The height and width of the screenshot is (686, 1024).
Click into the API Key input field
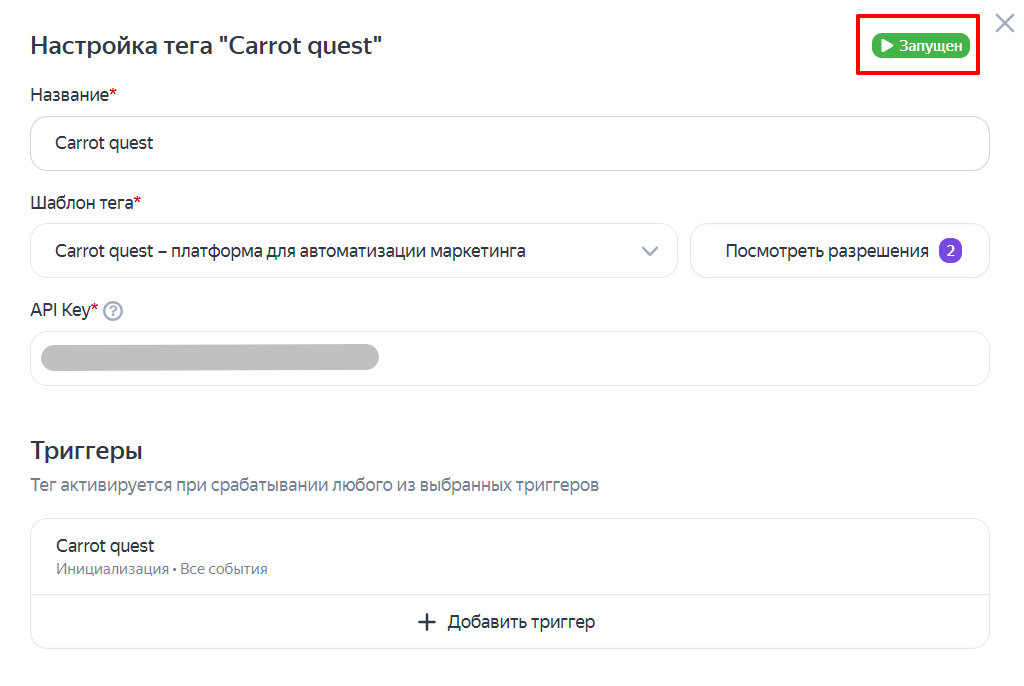coord(680,358)
